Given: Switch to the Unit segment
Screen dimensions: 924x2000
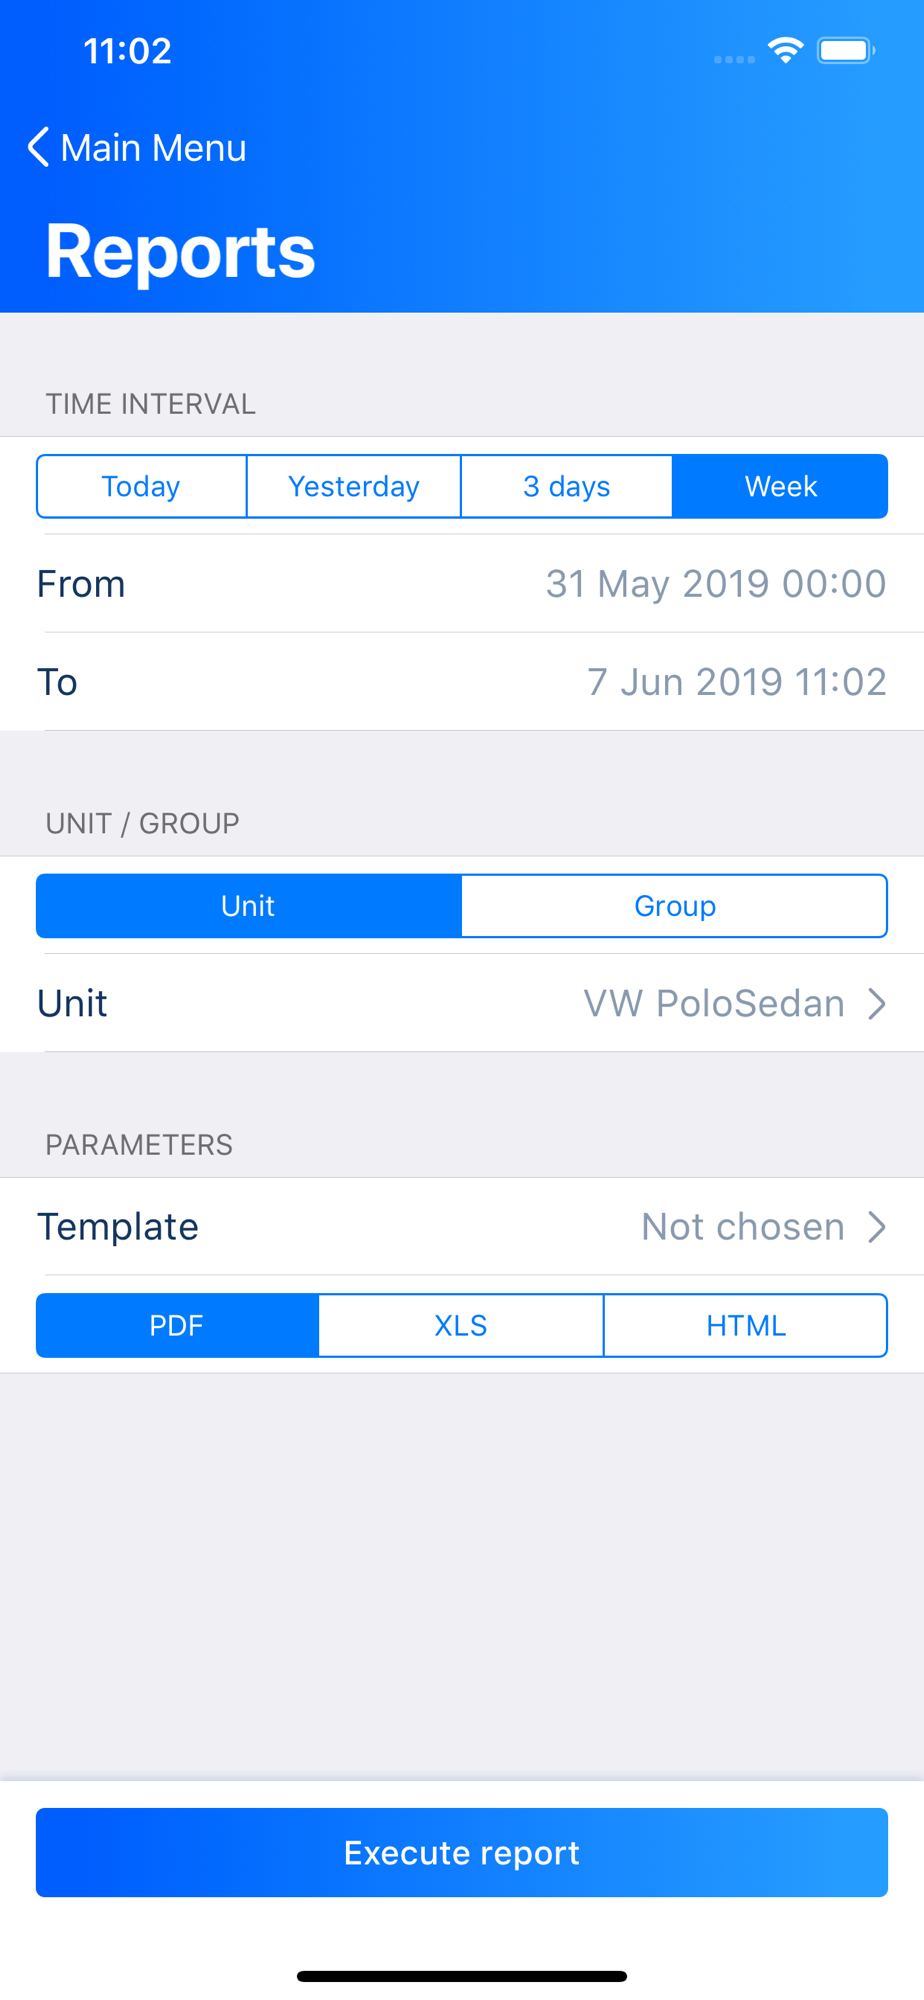Looking at the screenshot, I should click(249, 906).
